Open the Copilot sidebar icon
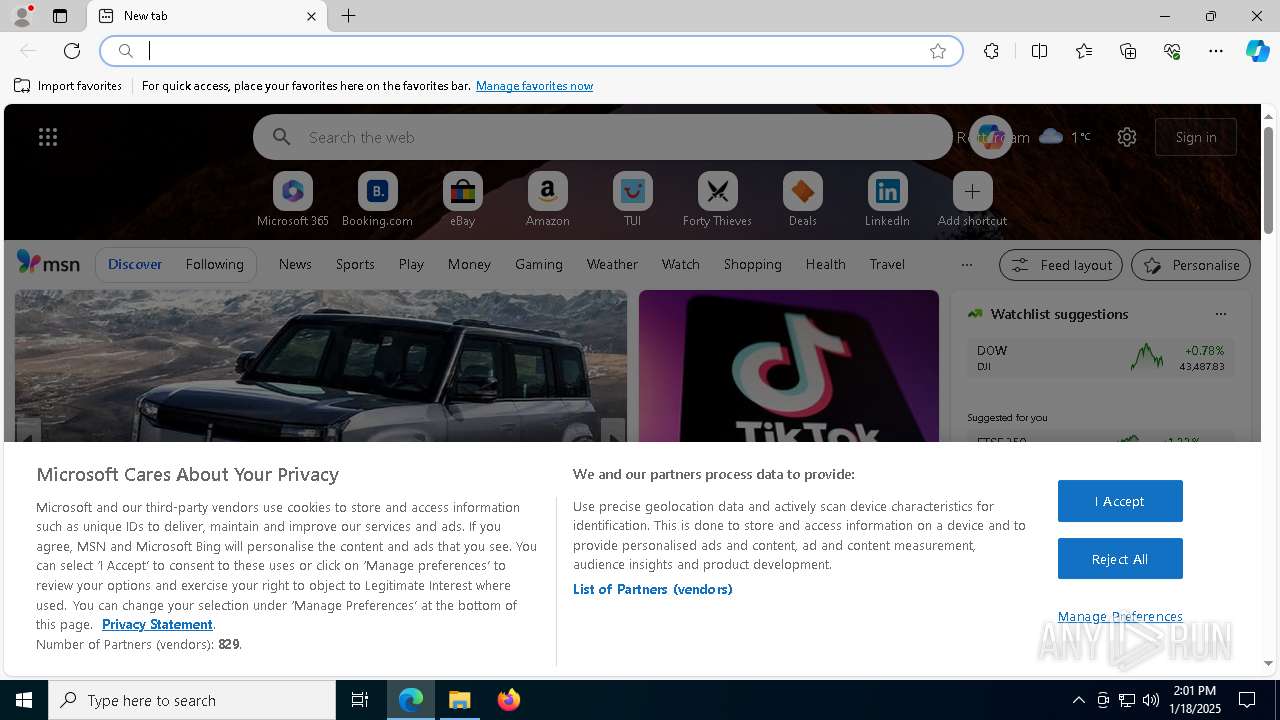Viewport: 1280px width, 720px height. tap(1257, 51)
